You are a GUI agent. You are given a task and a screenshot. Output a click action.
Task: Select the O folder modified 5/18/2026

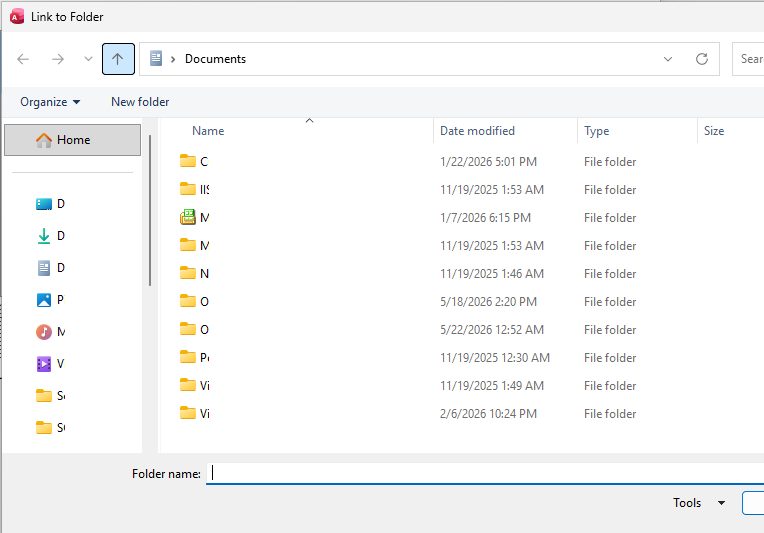click(x=194, y=301)
